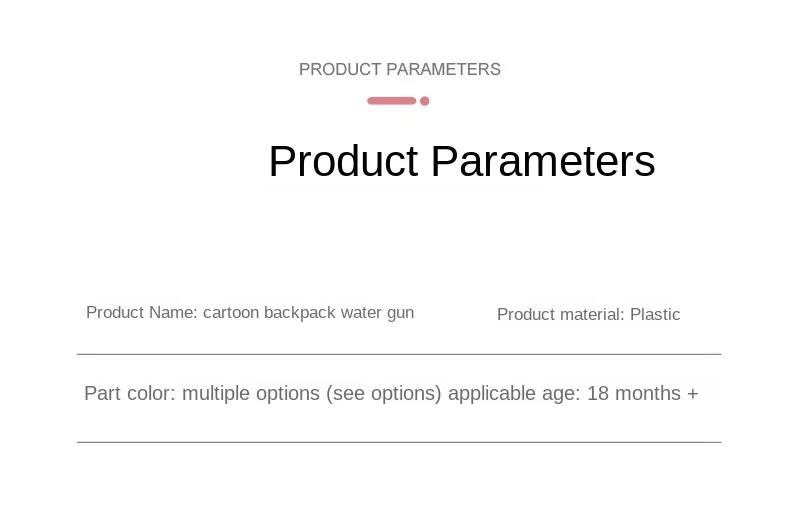Click the word 'gun' in product name
The width and height of the screenshot is (800, 509).
pyautogui.click(x=401, y=314)
